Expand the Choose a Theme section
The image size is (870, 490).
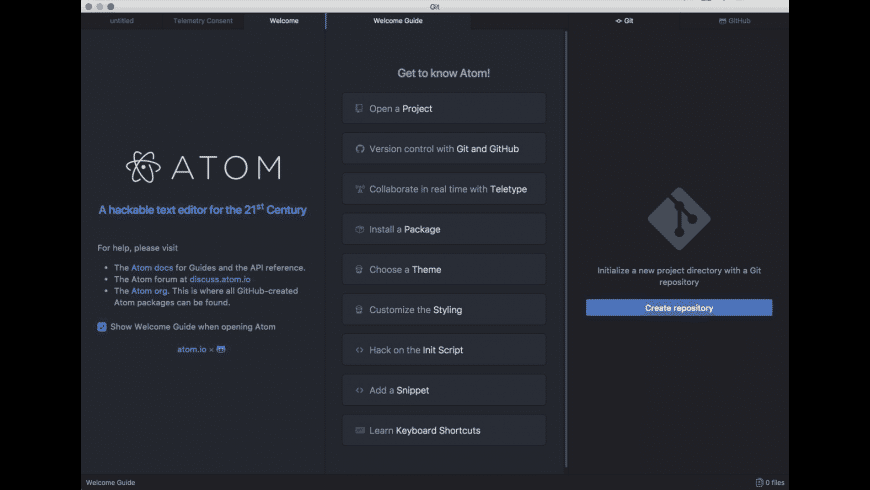444,269
